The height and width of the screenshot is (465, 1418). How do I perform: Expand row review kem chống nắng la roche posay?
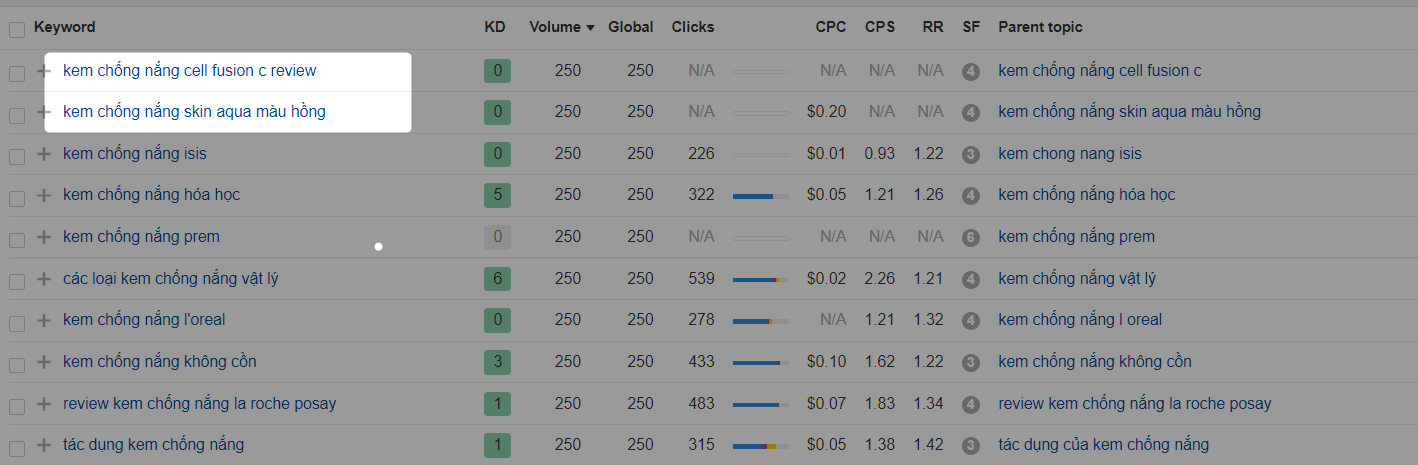point(43,404)
